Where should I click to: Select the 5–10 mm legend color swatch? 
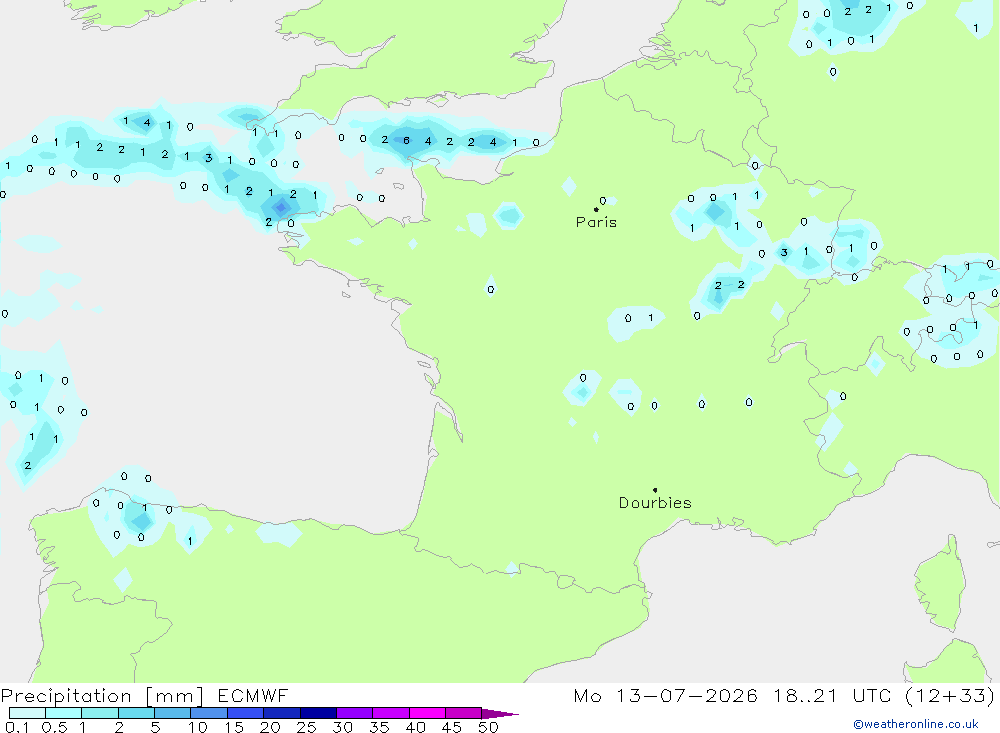pos(172,713)
